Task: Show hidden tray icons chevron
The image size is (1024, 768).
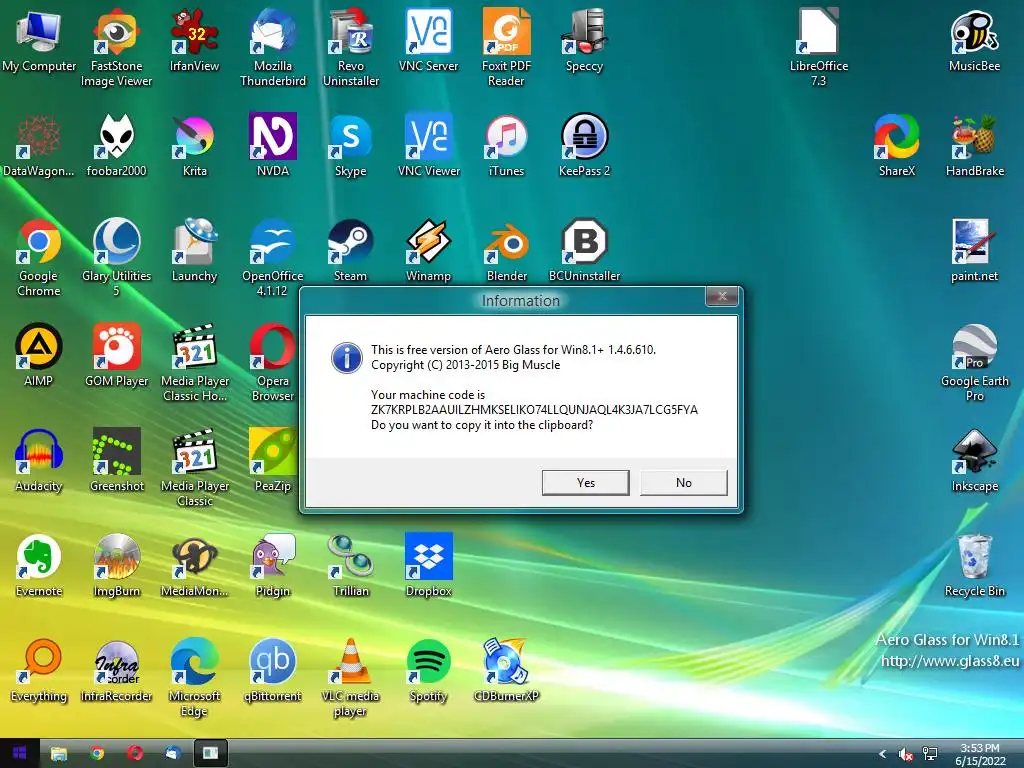Action: (x=882, y=754)
